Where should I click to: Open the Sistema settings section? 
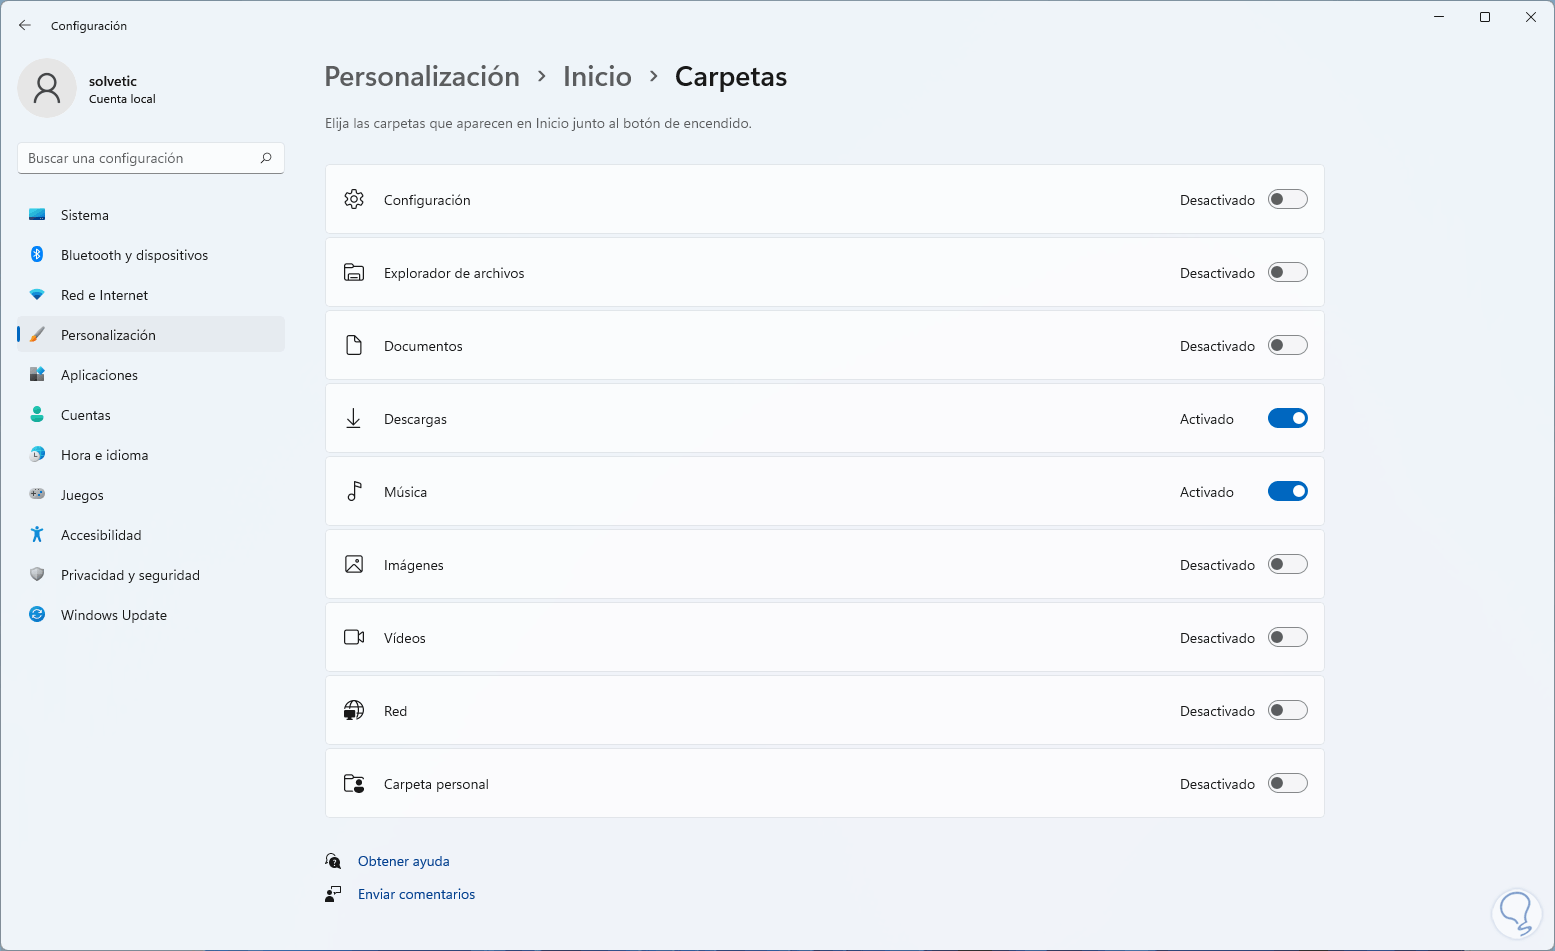coord(85,215)
